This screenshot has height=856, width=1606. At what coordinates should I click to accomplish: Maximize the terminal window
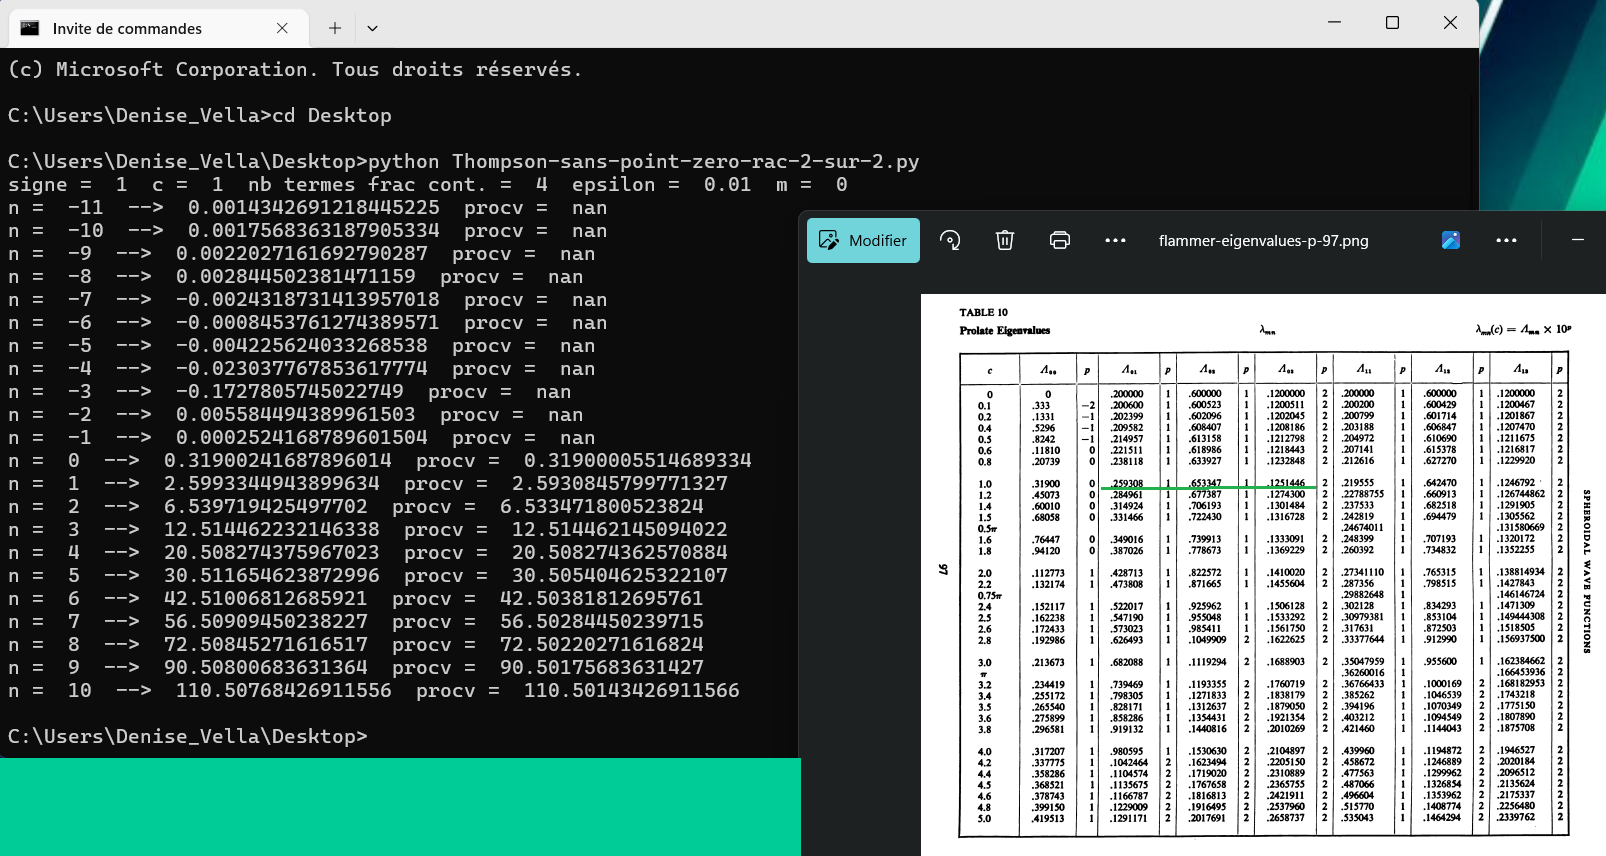click(1392, 22)
